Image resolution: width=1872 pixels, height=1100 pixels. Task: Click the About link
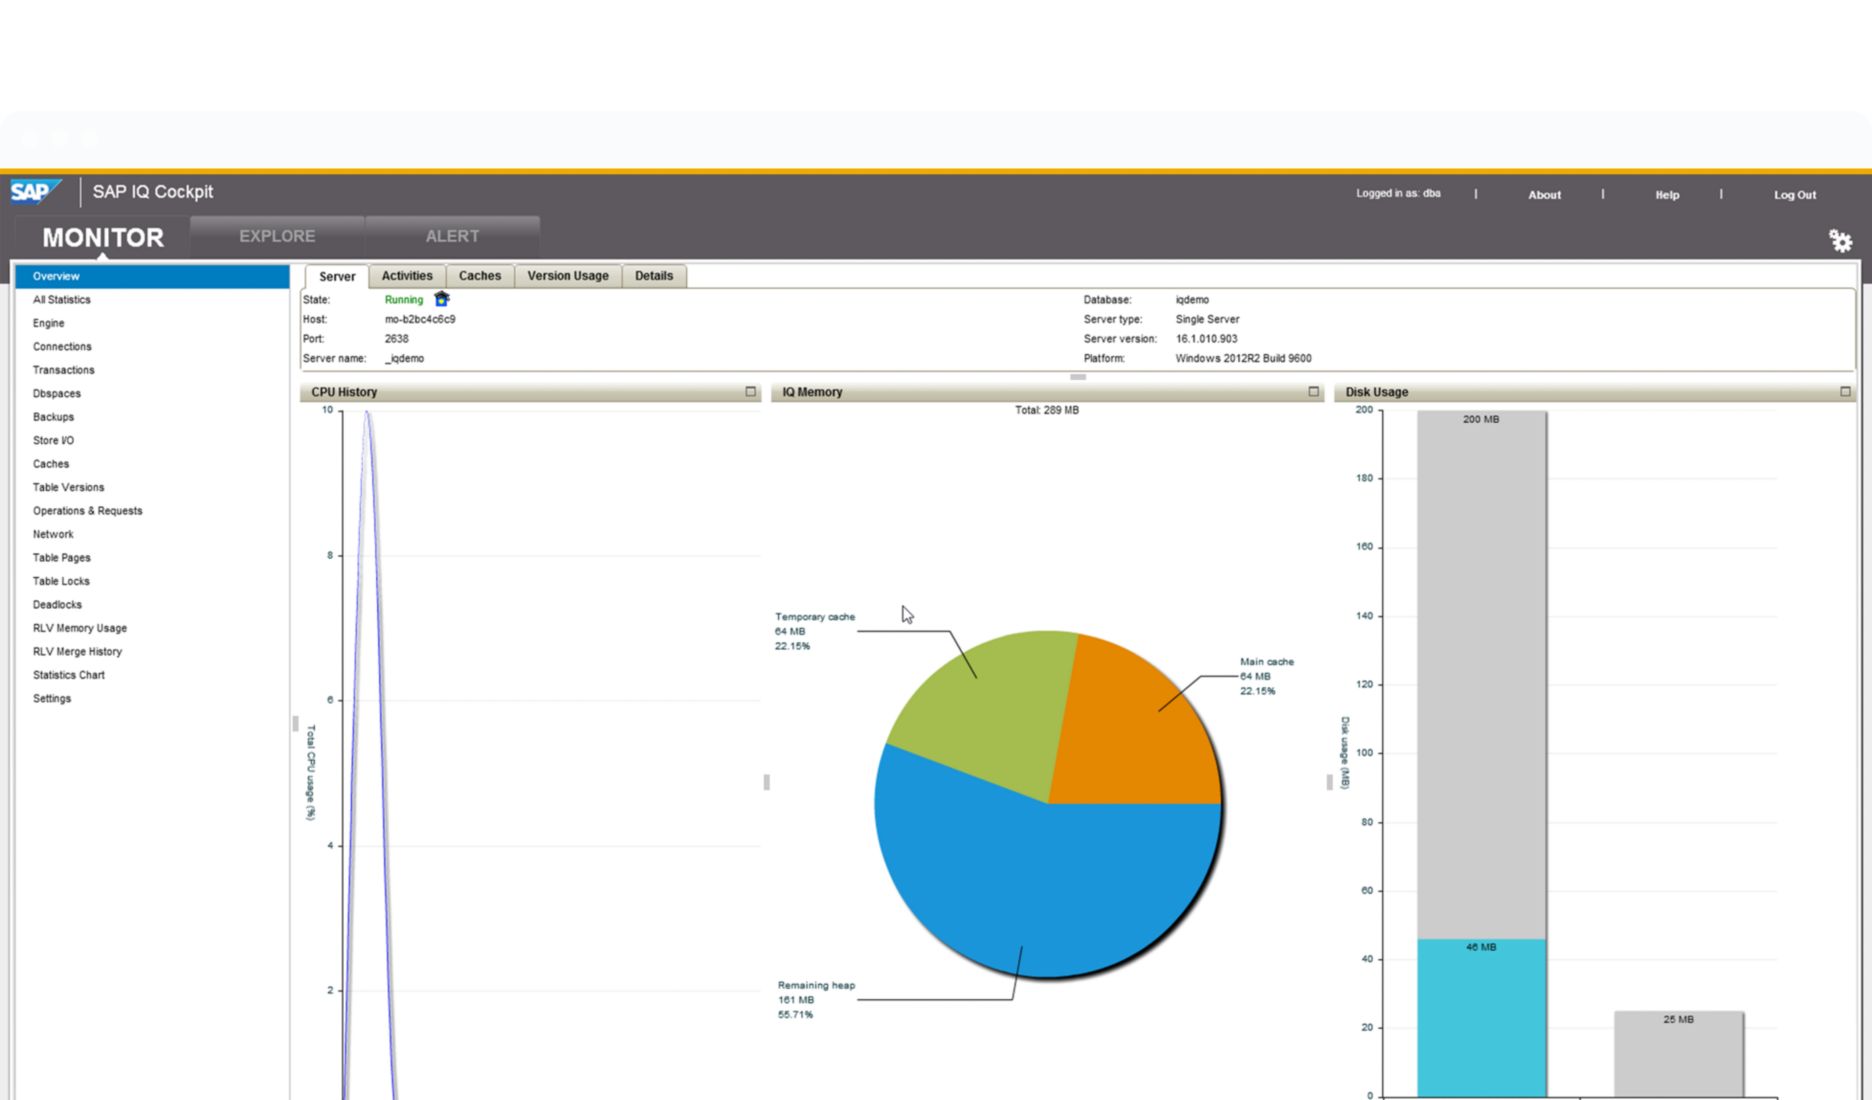1544,194
